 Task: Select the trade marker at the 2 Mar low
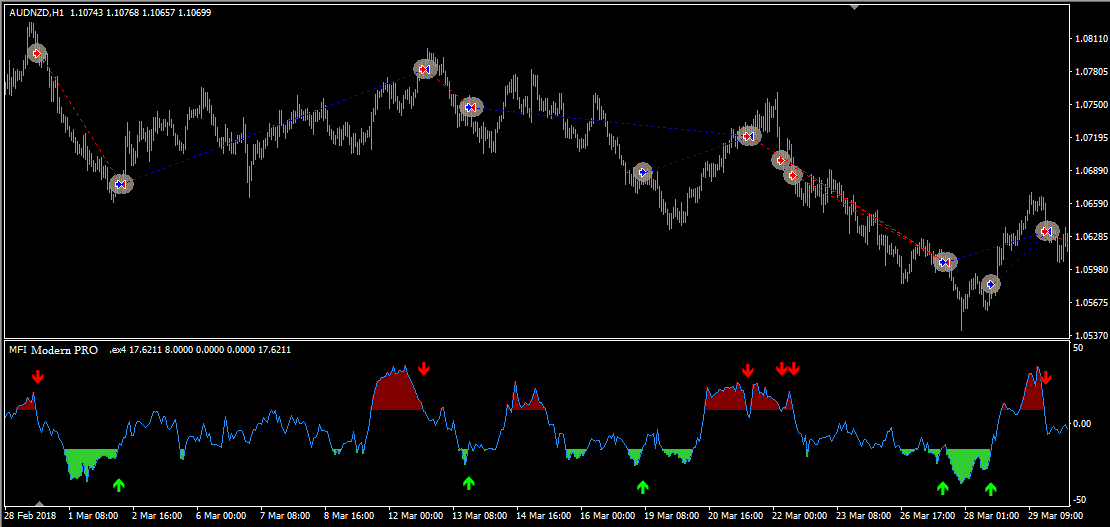pos(121,184)
